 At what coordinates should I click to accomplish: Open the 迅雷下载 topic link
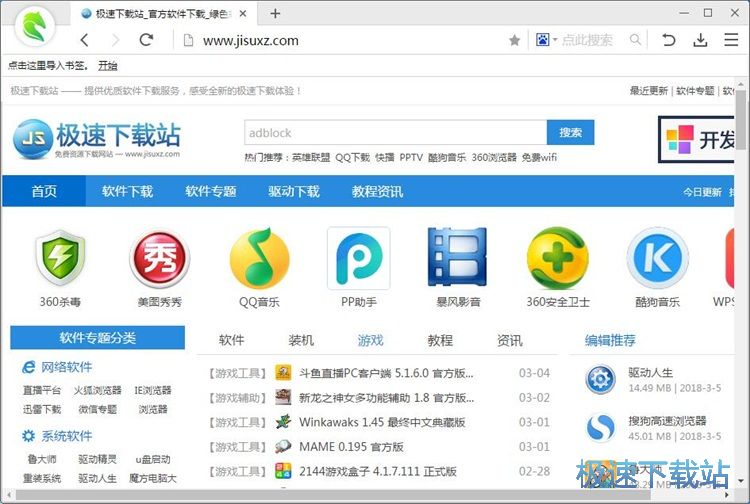coord(42,409)
